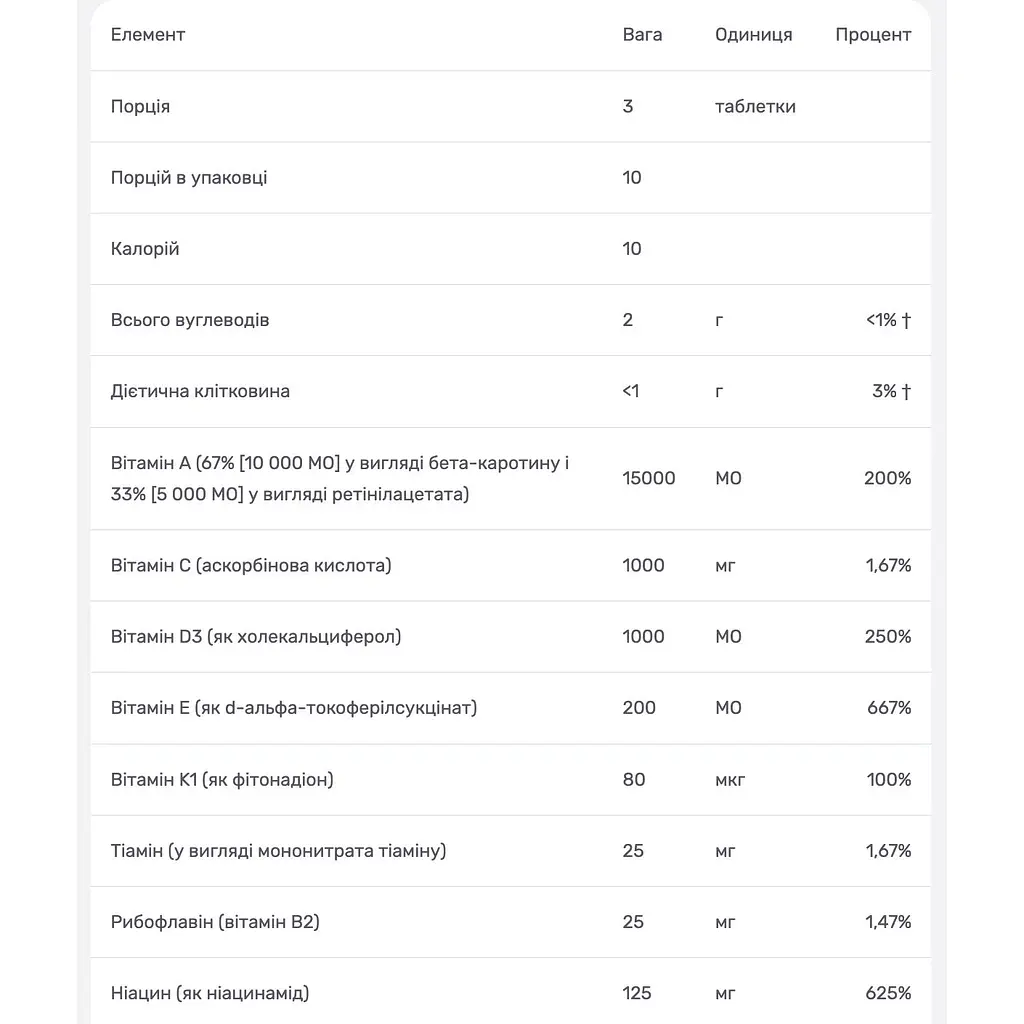Screen dimensions: 1024x1024
Task: Select the Порцій в упаковці row
Action: tap(511, 178)
